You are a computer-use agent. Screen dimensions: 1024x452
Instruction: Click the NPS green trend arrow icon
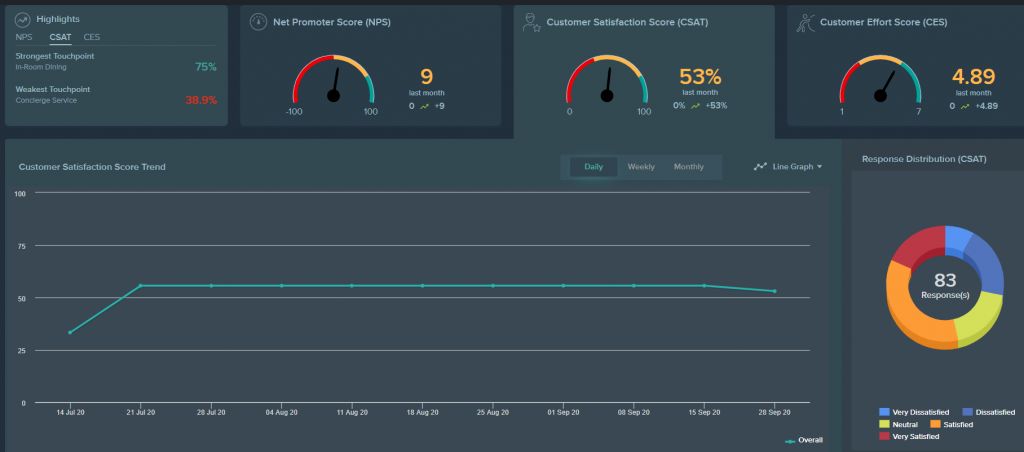(x=425, y=105)
